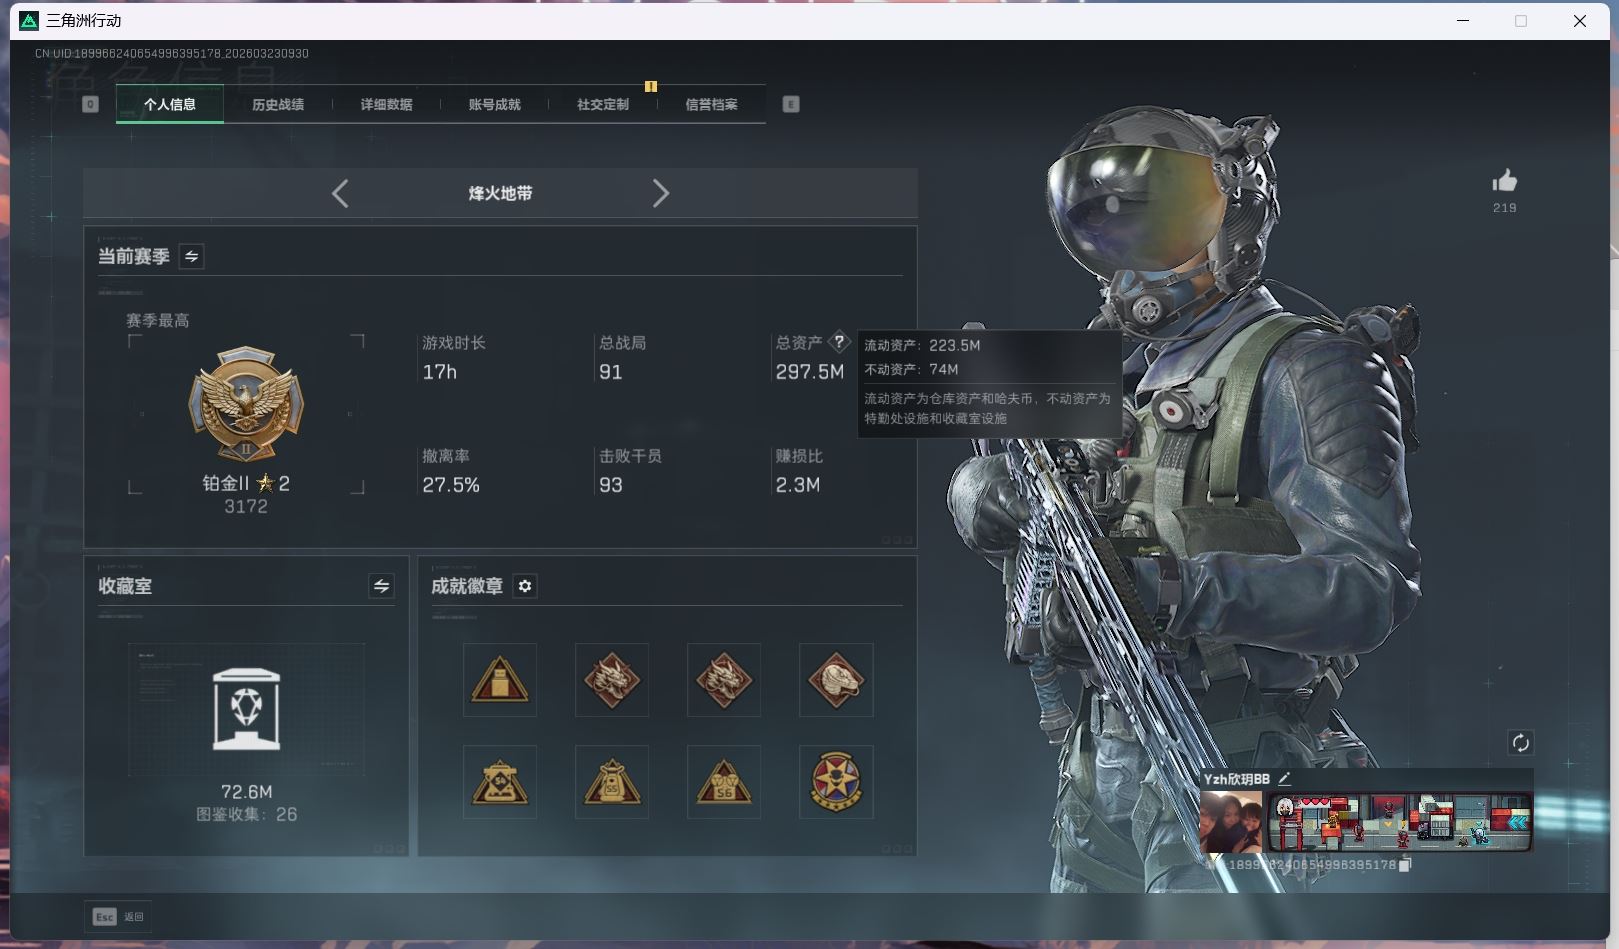Open the 社交定制 tab

603,104
